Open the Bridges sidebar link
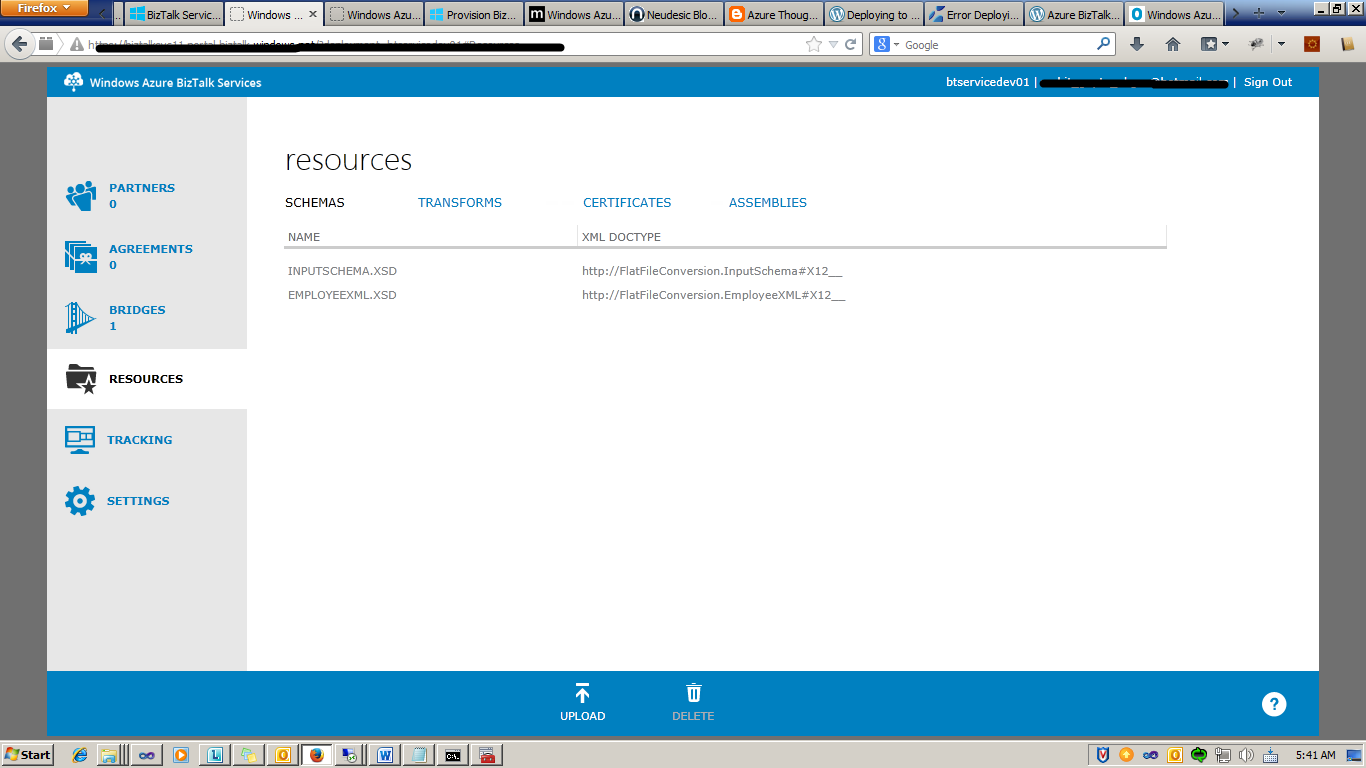 [x=137, y=310]
